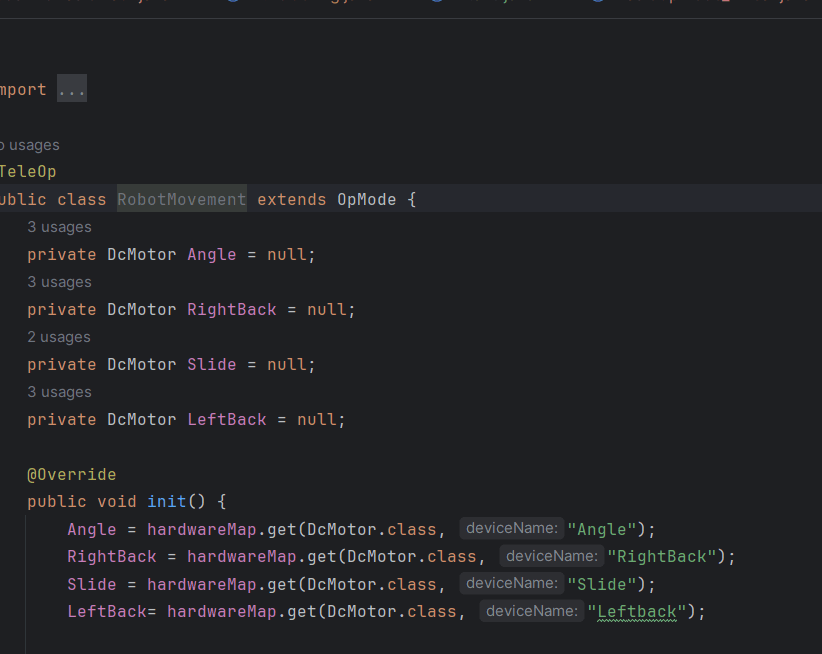This screenshot has width=822, height=654.
Task: Click the underlined "Leftback" string literal
Action: [636, 611]
